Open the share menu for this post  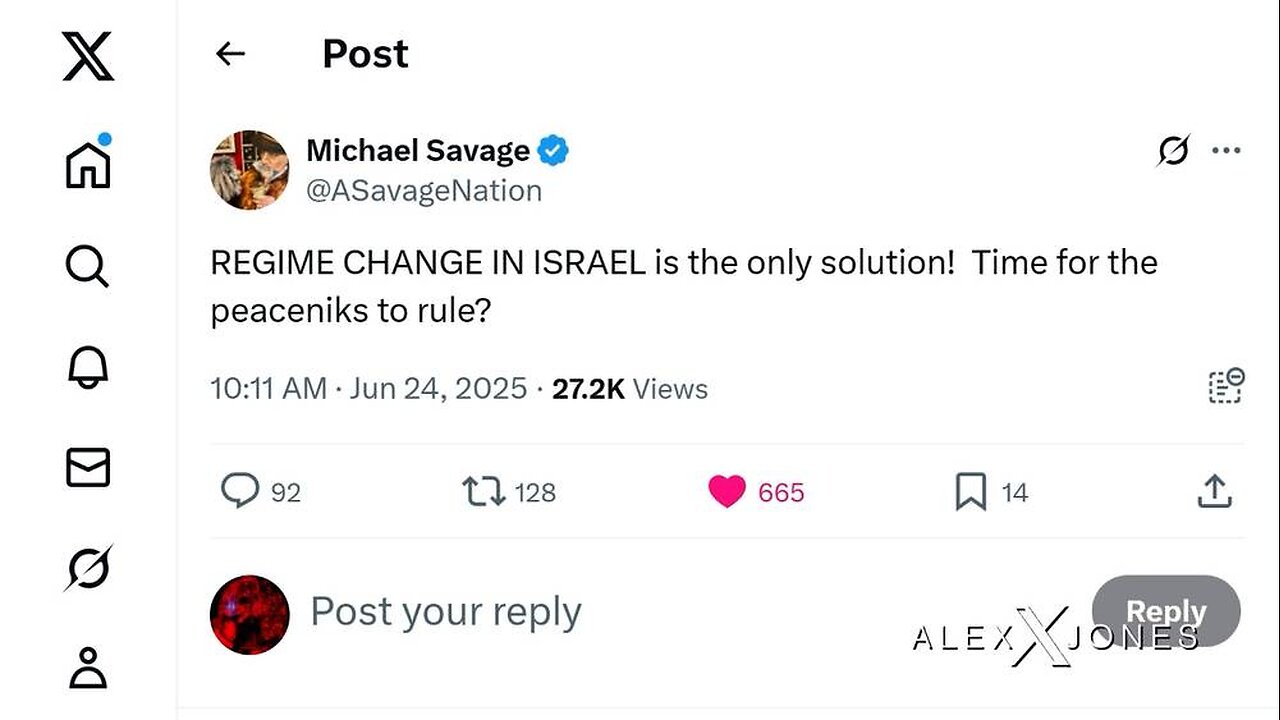(x=1214, y=491)
